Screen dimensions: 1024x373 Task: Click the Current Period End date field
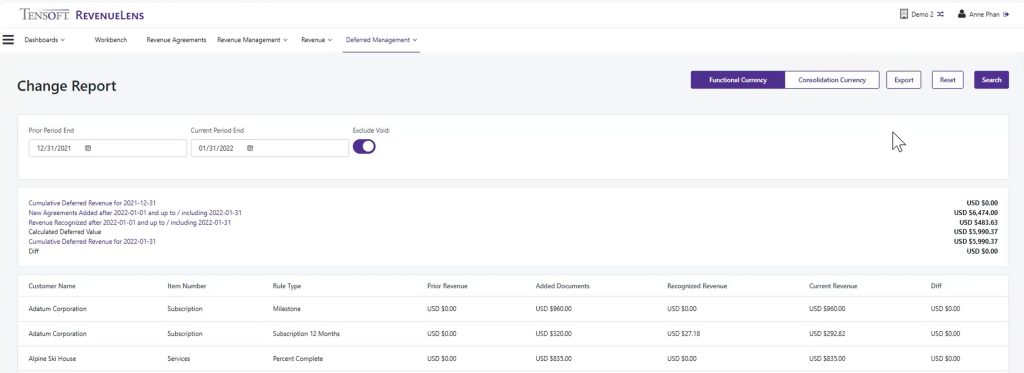(x=270, y=148)
